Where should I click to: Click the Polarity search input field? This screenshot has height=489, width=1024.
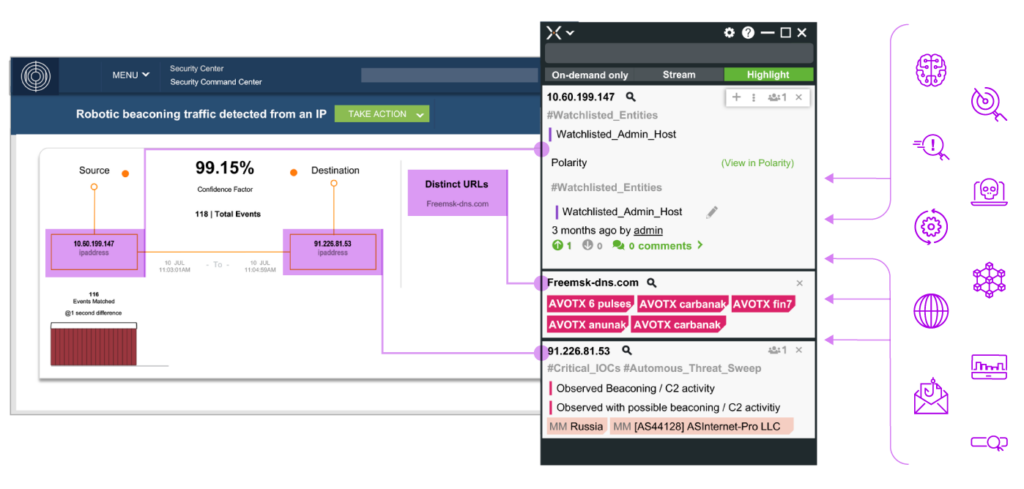click(680, 54)
